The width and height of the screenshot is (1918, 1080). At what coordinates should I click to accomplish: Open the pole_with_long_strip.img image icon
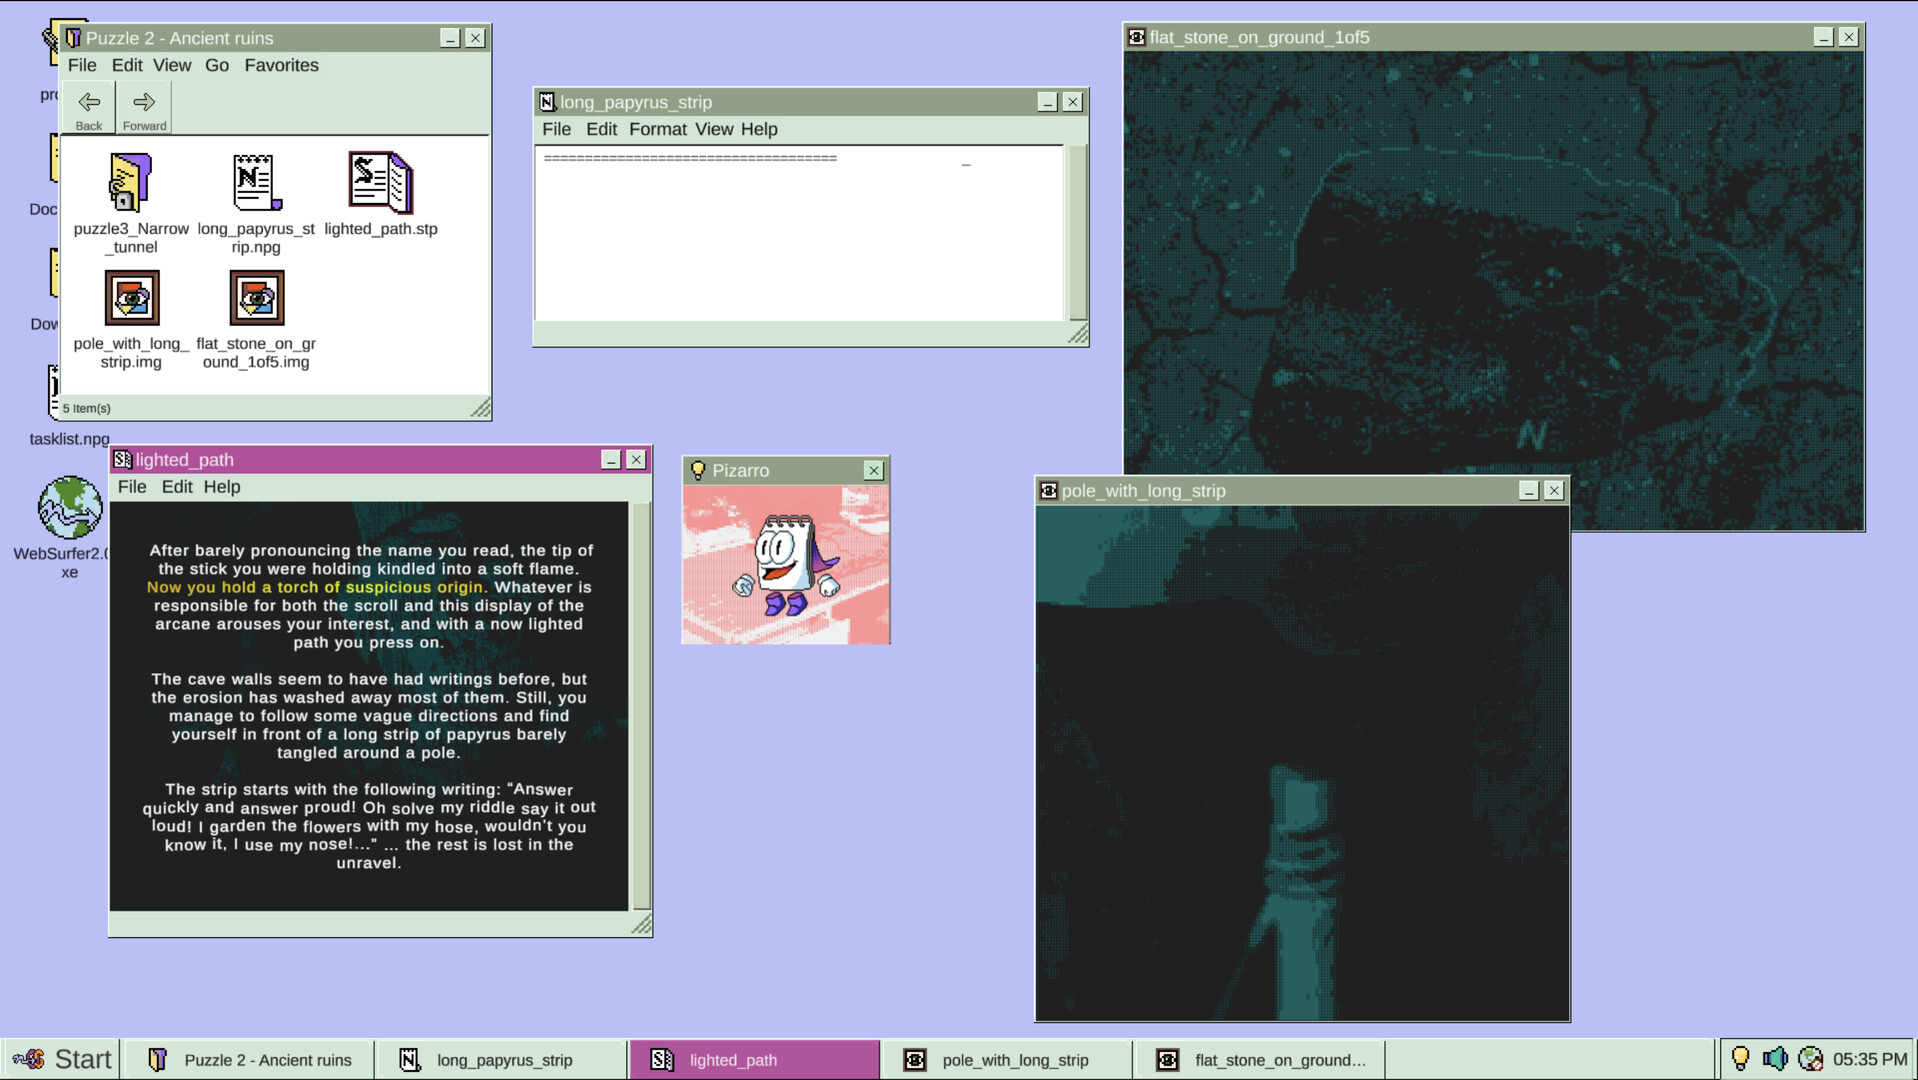(131, 297)
